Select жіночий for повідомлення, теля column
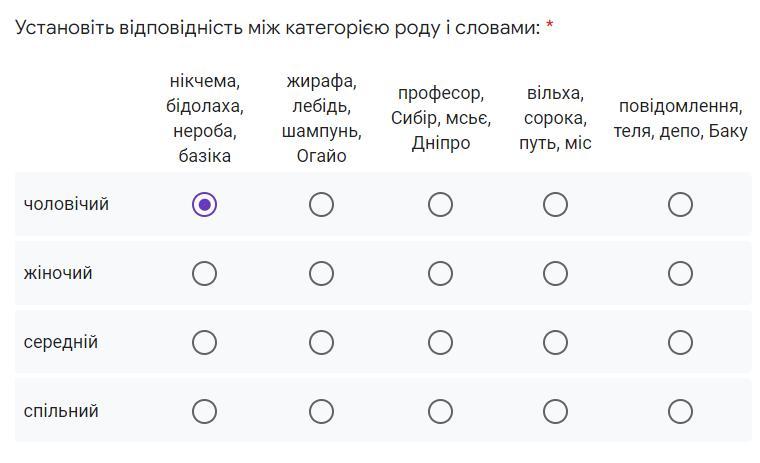This screenshot has width=760, height=463. pyautogui.click(x=680, y=273)
